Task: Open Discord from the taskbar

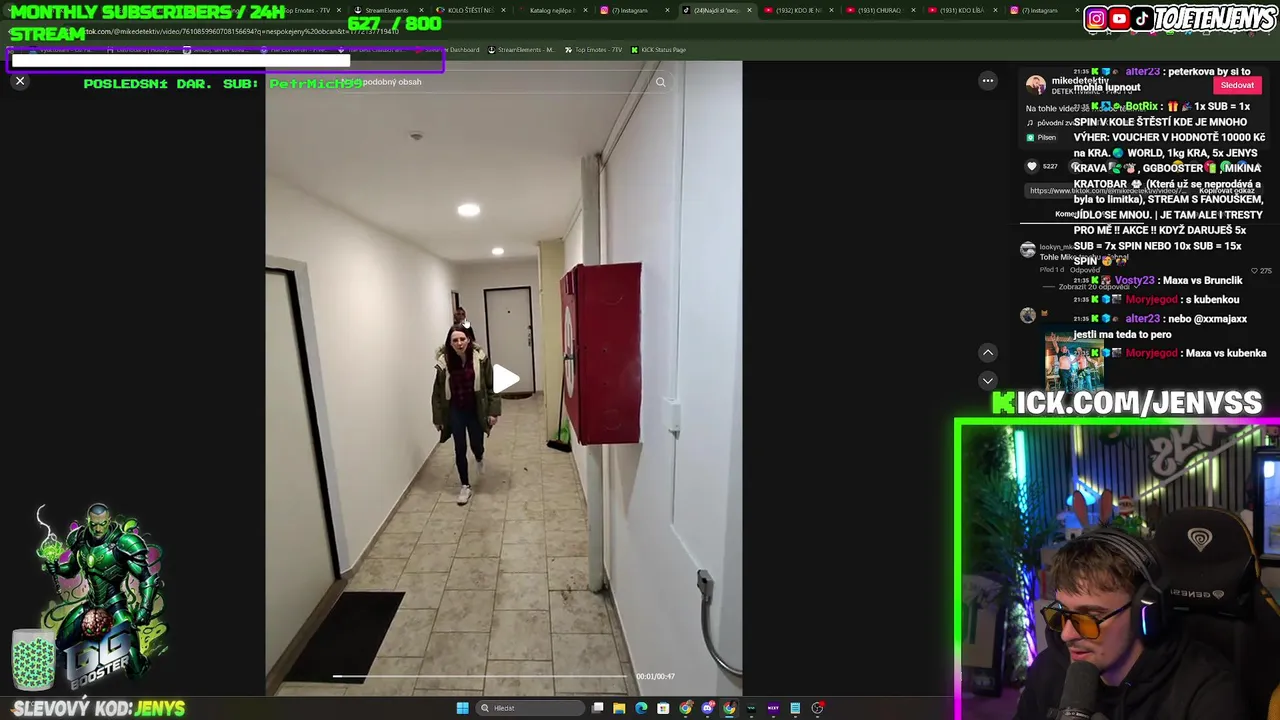Action: click(x=707, y=708)
